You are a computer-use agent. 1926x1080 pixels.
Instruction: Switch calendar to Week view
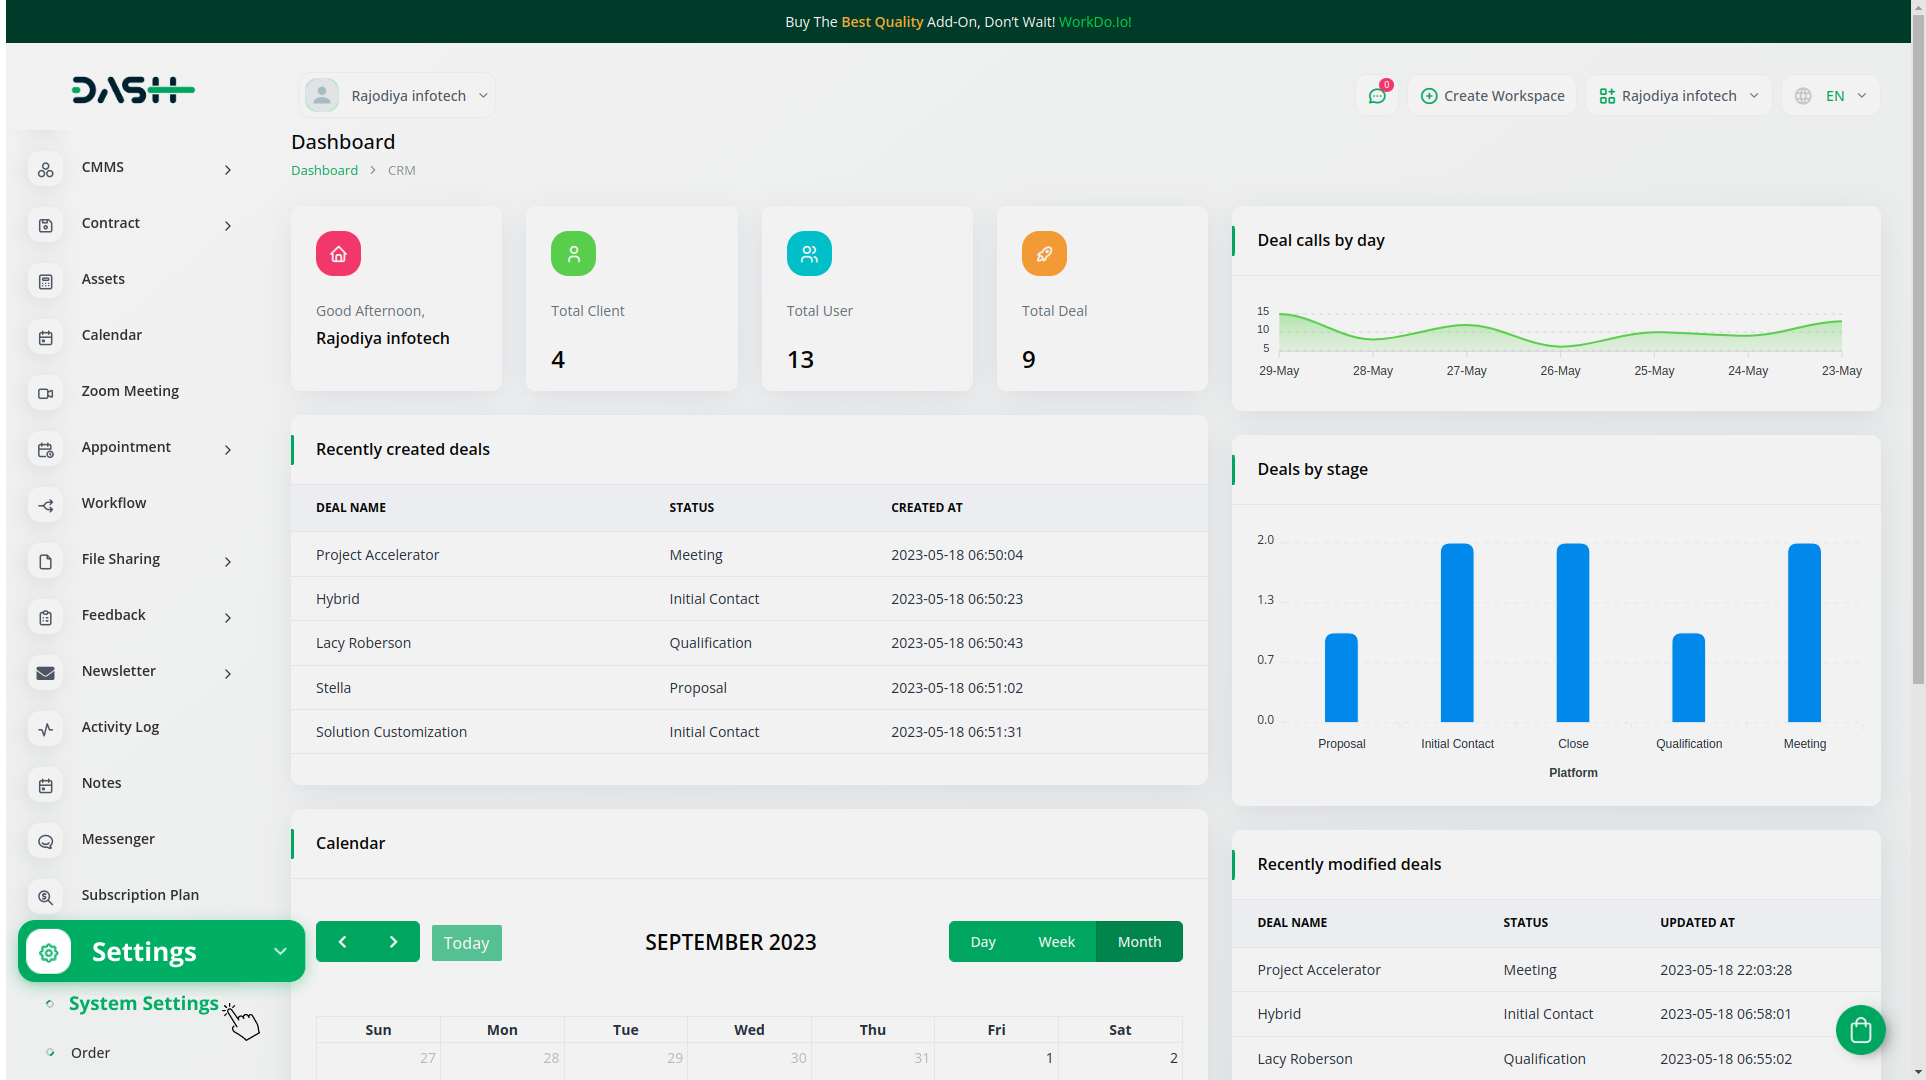point(1056,942)
